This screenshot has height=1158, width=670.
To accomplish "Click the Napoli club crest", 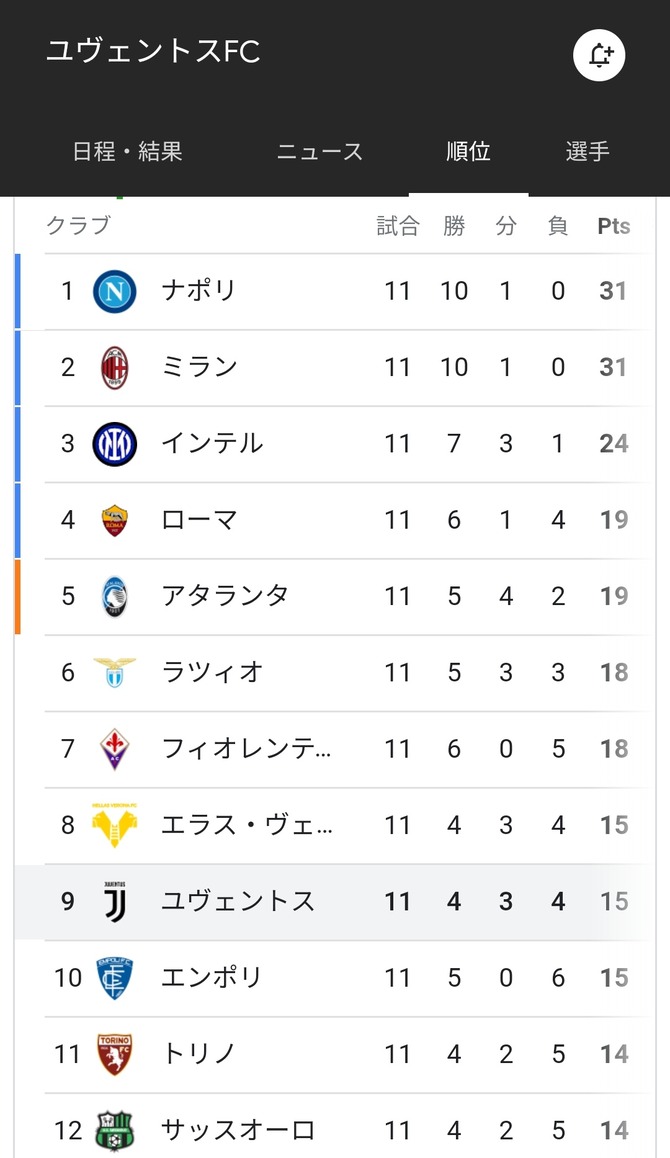I will coord(115,291).
